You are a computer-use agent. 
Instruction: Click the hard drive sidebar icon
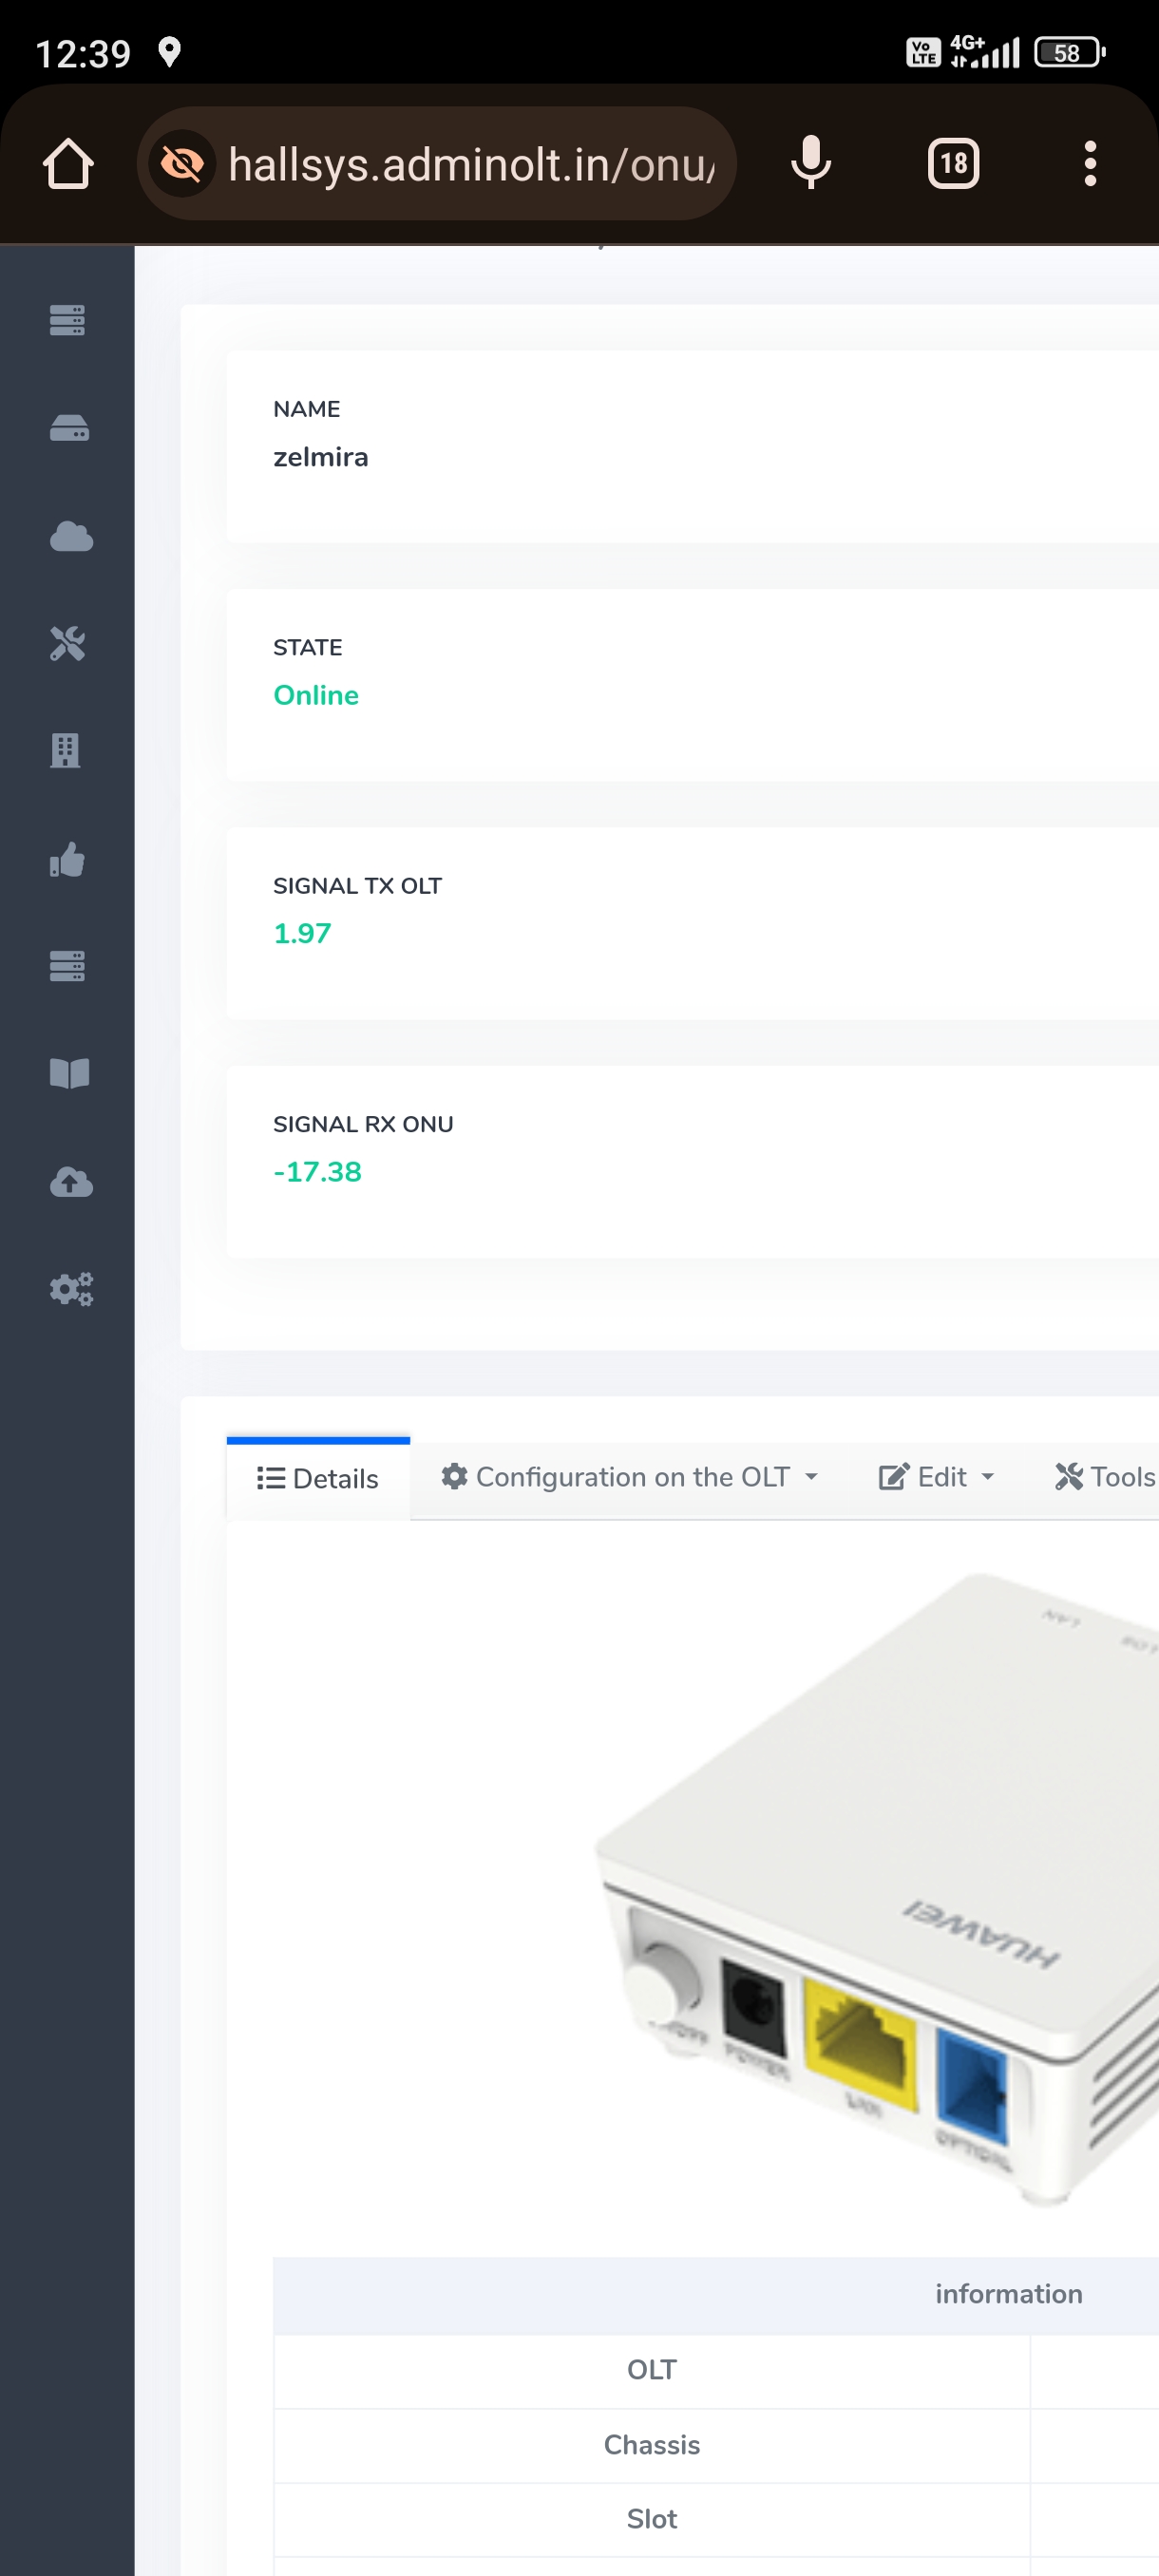tap(68, 429)
